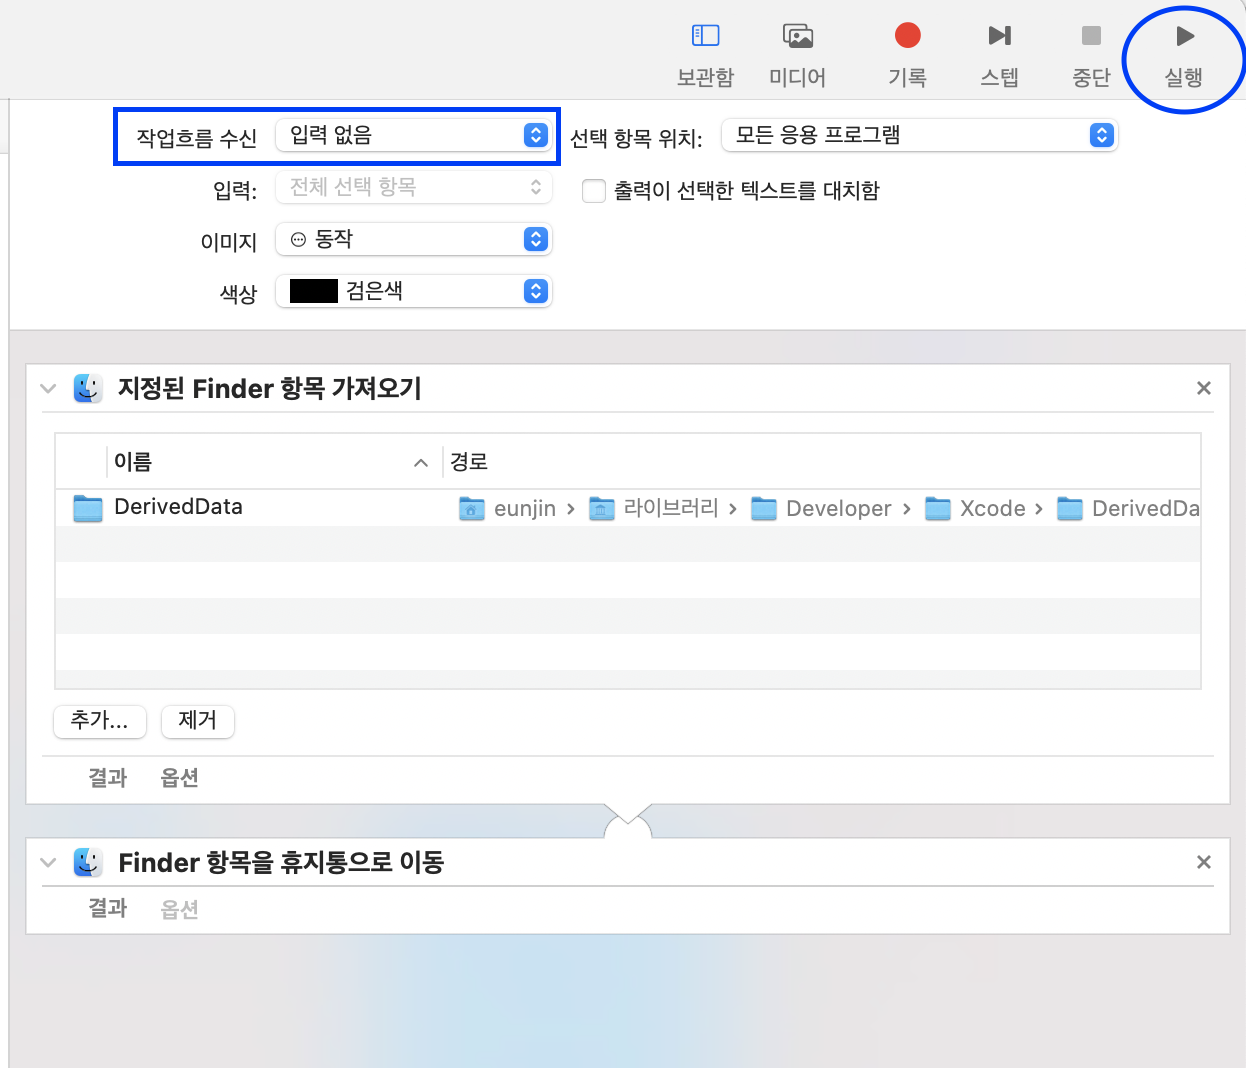Remove the 'Finder 항목을 휴지통으로 이동' action
1246x1068 pixels.
(x=1204, y=862)
